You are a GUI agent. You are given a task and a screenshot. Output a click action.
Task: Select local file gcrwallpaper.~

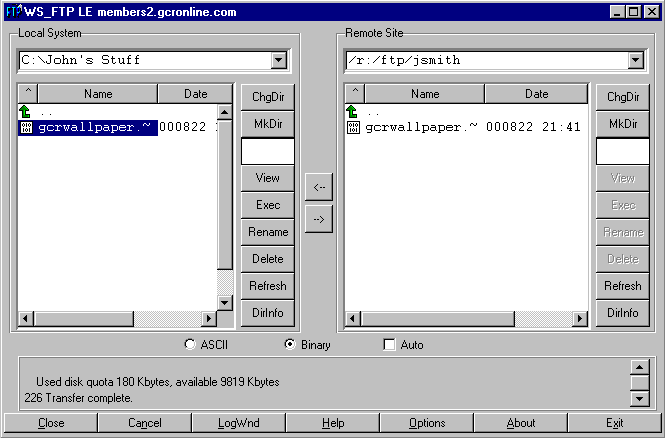94,127
